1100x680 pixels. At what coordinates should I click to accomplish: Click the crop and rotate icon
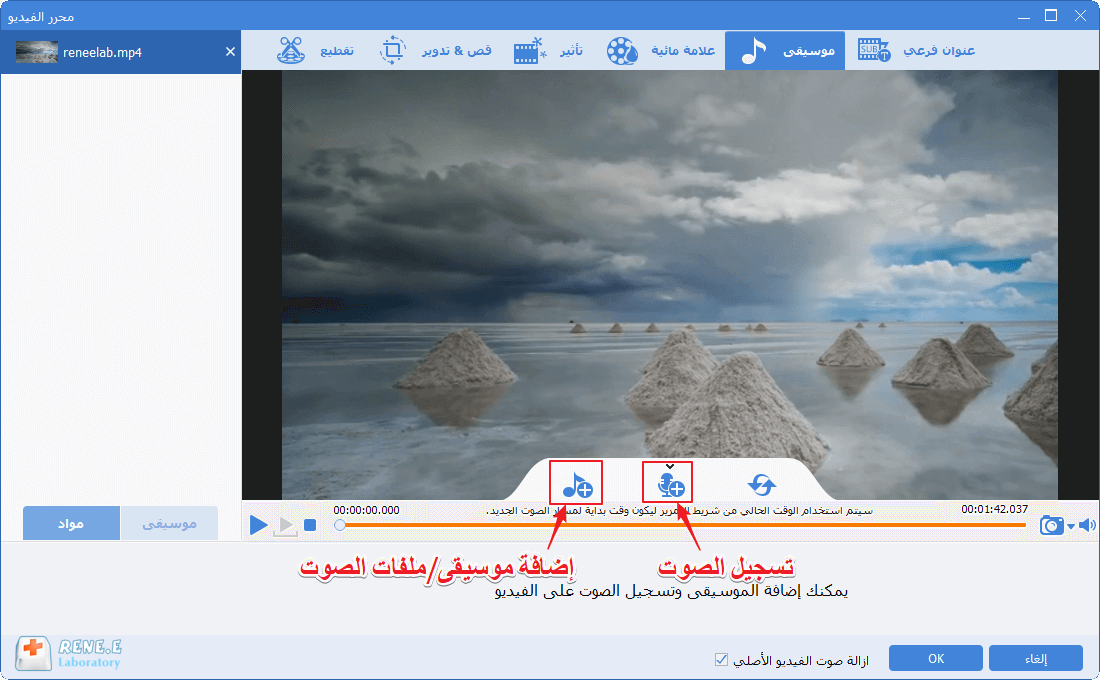pyautogui.click(x=393, y=51)
